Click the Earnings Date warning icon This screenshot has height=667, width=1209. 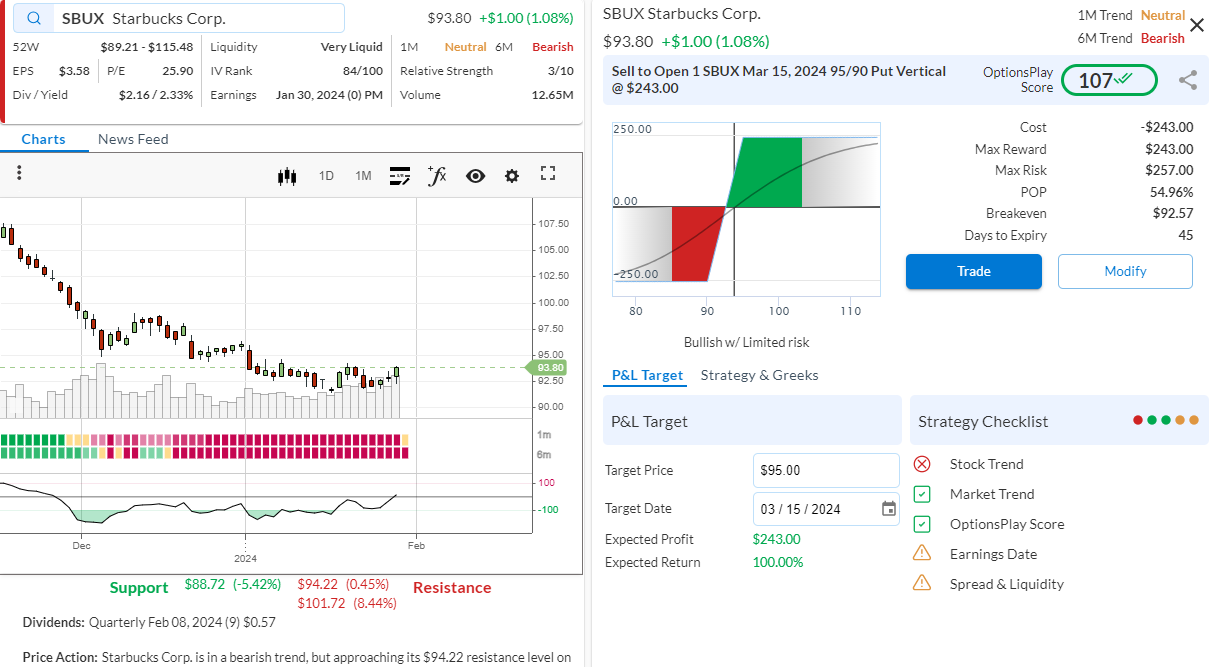tap(922, 554)
